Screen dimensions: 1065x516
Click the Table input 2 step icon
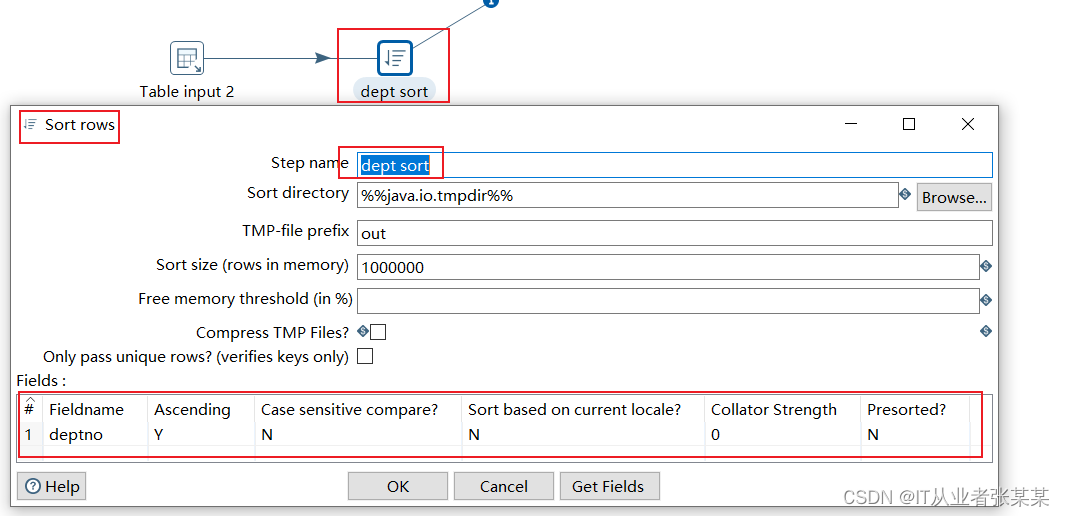tap(187, 59)
